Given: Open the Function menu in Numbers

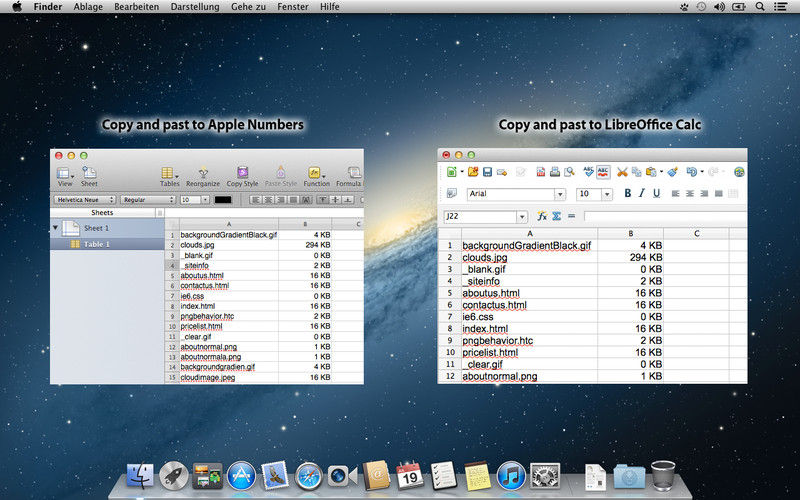Looking at the screenshot, I should [315, 172].
